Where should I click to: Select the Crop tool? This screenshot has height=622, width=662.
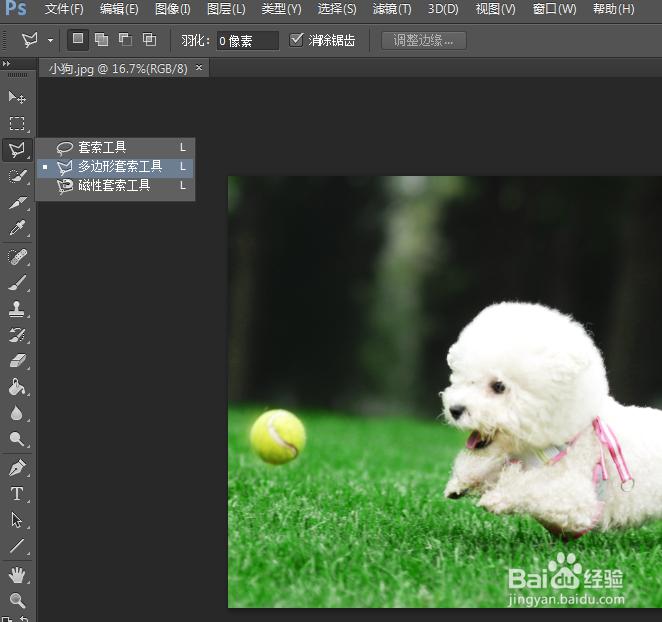(x=17, y=203)
